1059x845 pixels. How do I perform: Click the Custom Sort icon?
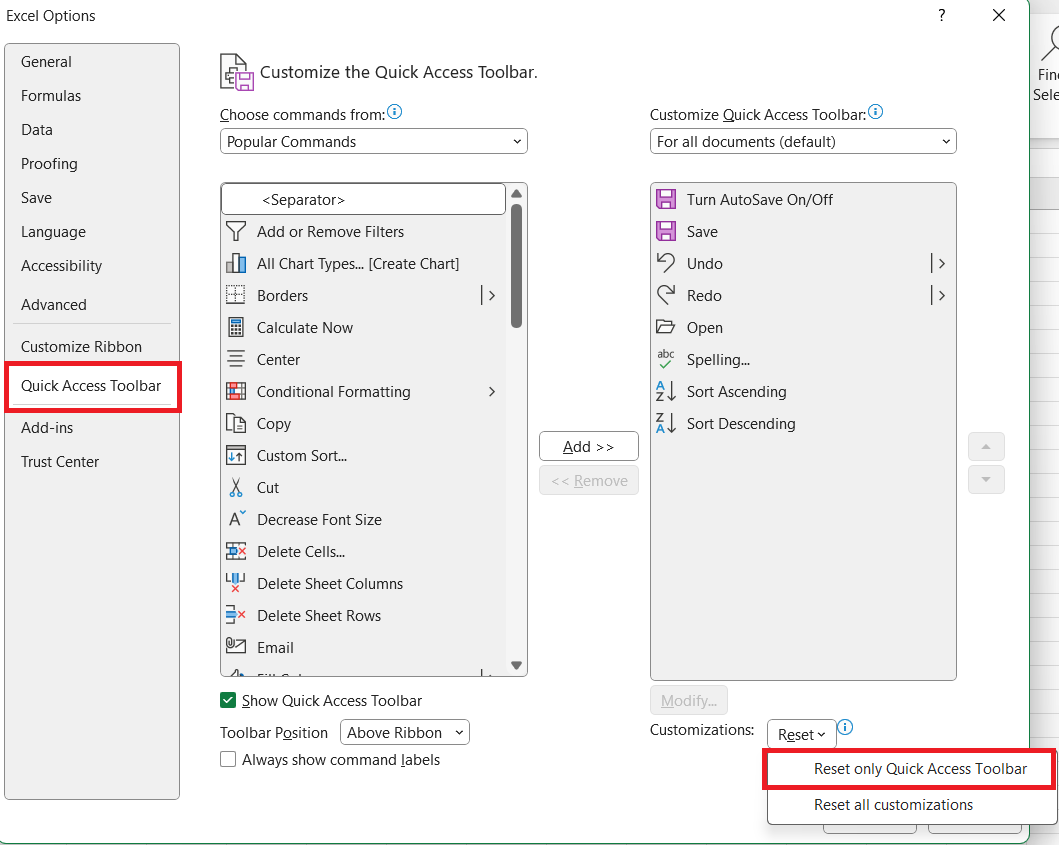[236, 455]
